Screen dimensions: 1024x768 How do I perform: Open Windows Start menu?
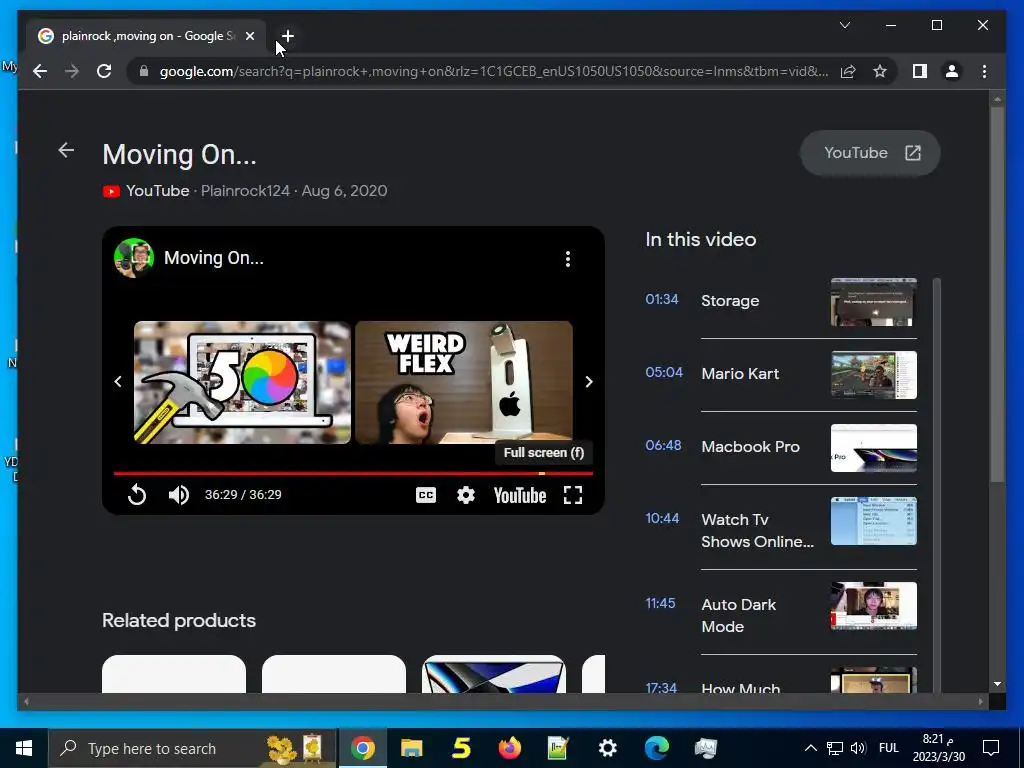coord(24,748)
